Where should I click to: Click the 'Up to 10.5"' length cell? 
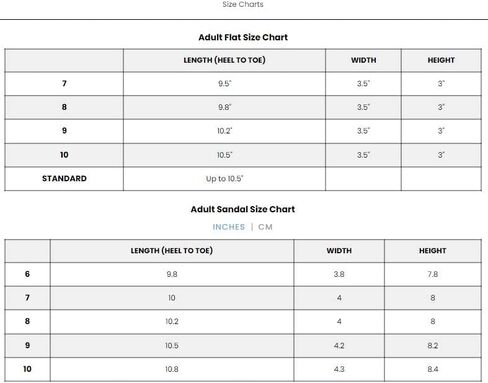click(224, 179)
